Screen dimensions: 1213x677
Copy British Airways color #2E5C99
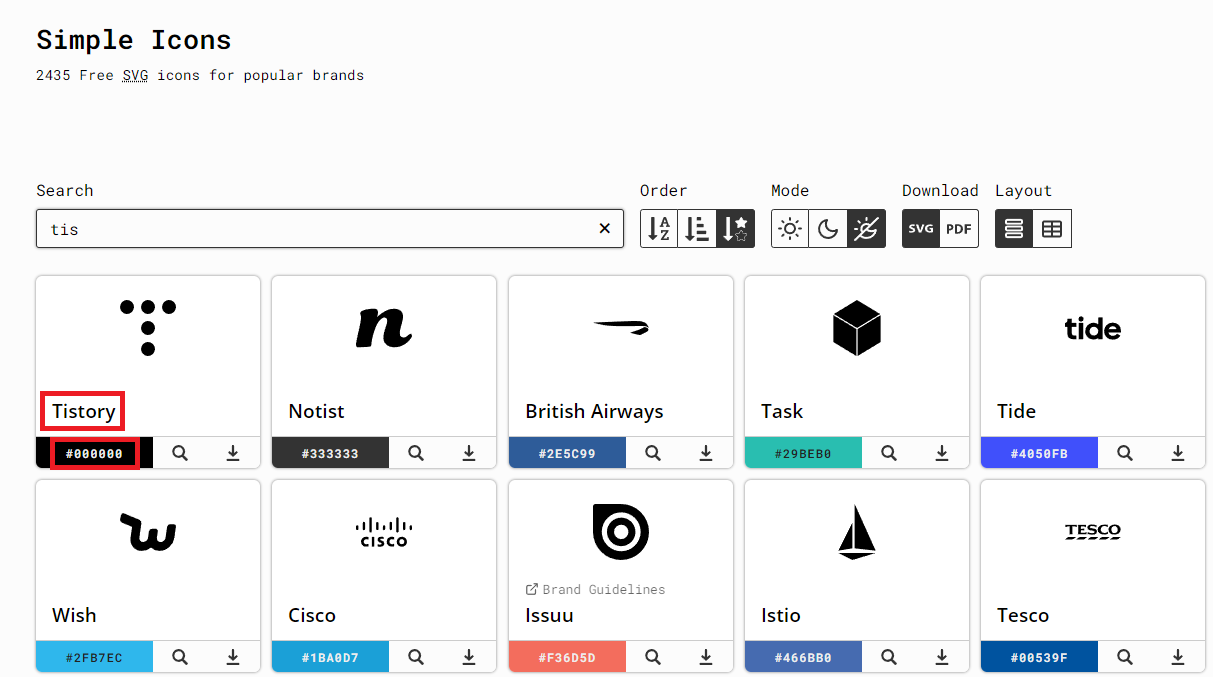[x=567, y=453]
